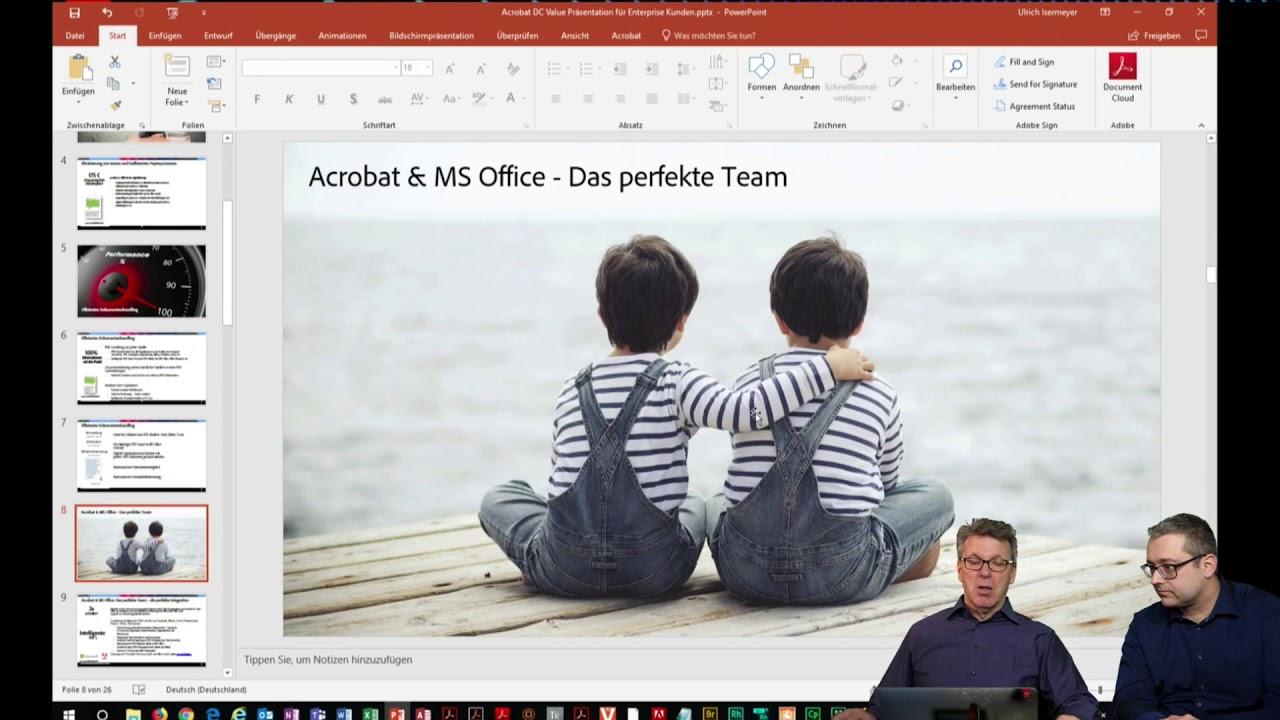Viewport: 1280px width, 720px height.
Task: Toggle text shadow (S)
Action: [x=353, y=99]
